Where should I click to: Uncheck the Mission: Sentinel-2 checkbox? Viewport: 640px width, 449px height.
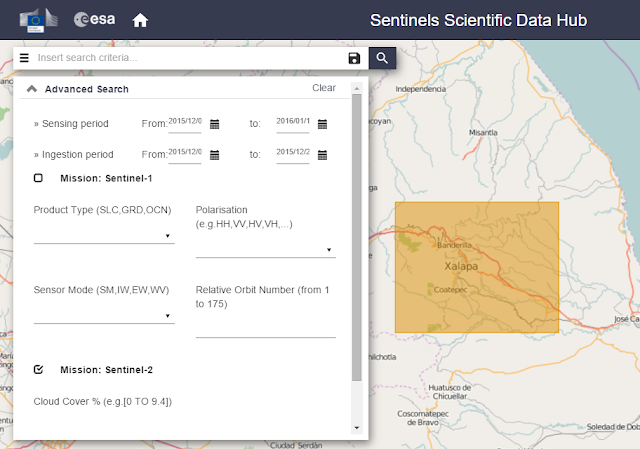(38, 370)
